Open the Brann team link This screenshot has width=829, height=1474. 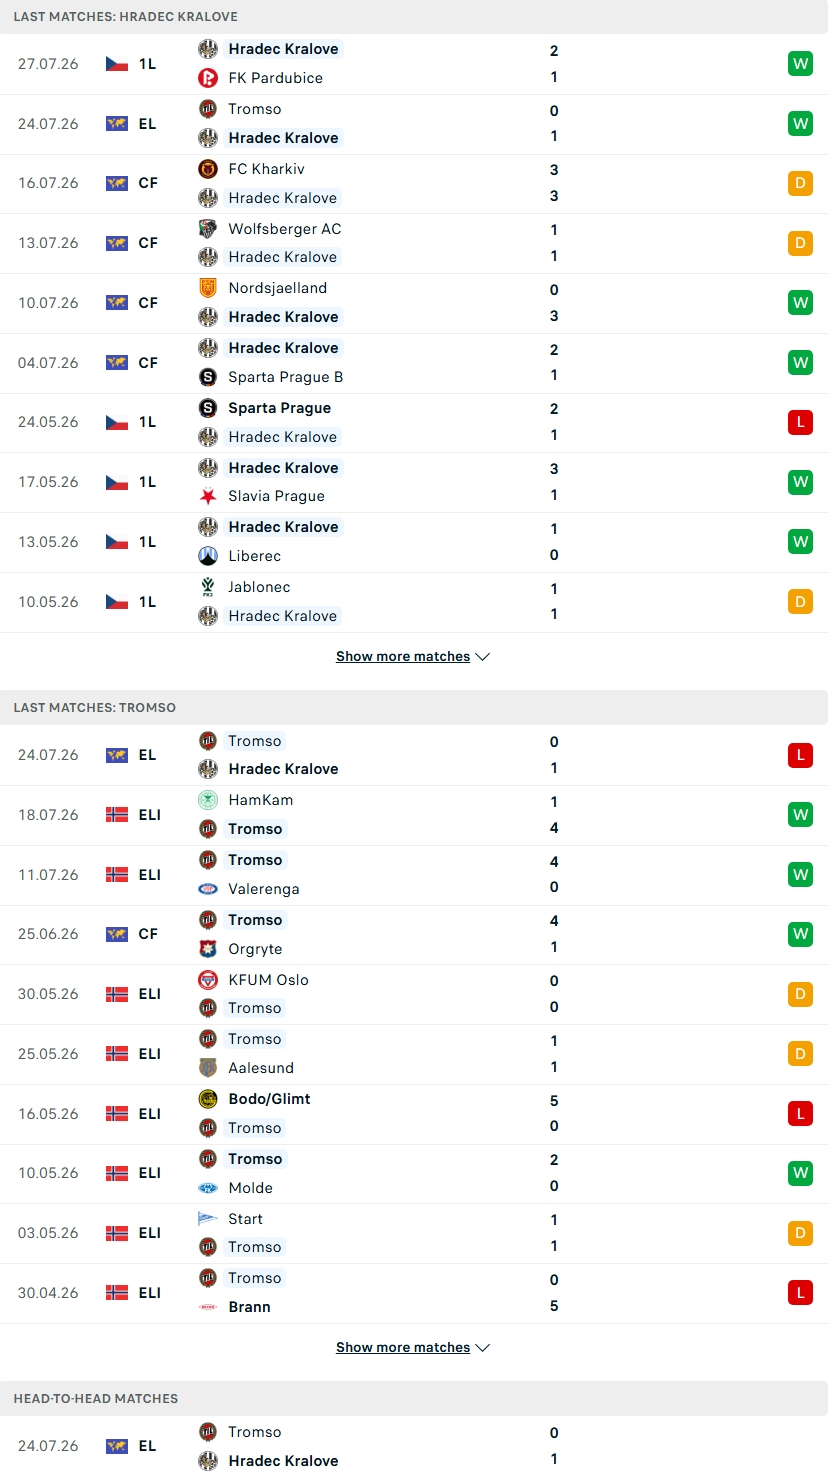click(250, 1307)
